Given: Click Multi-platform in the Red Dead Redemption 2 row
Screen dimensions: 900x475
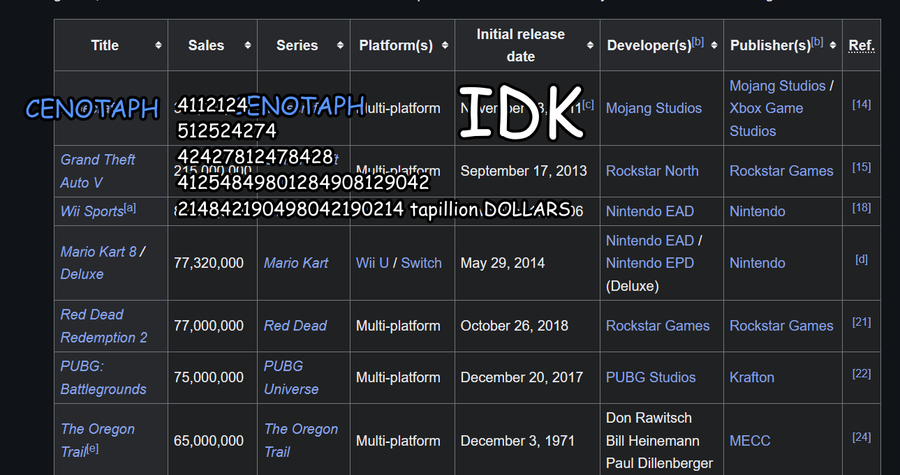Looking at the screenshot, I should coord(398,326).
